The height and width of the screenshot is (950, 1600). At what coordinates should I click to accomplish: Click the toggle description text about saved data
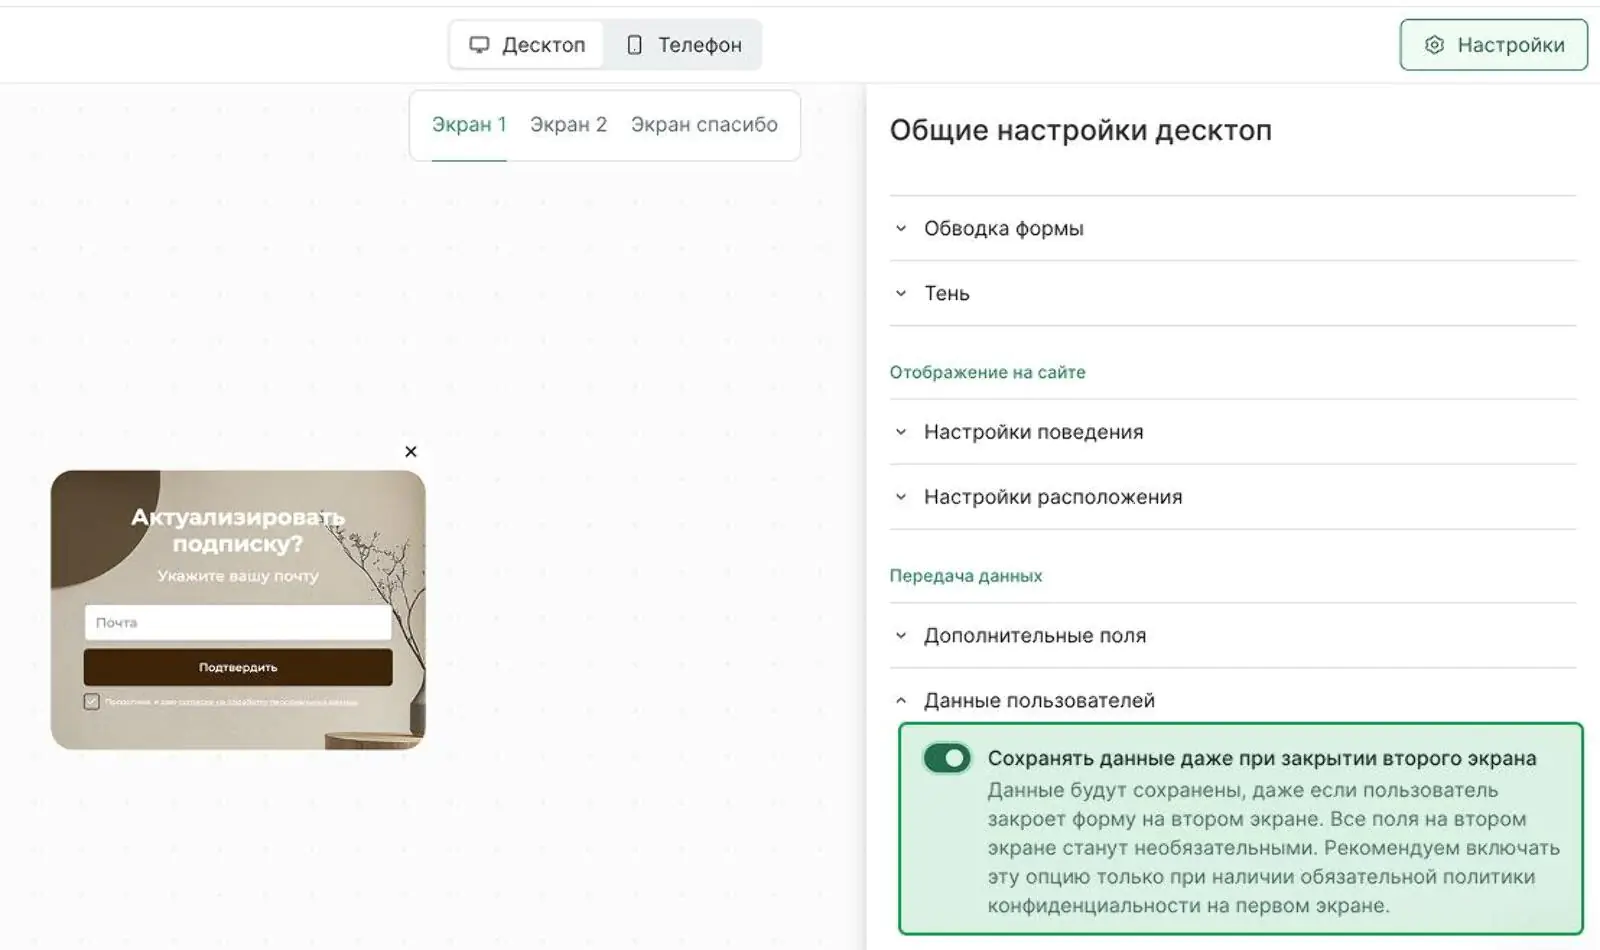tap(1273, 848)
